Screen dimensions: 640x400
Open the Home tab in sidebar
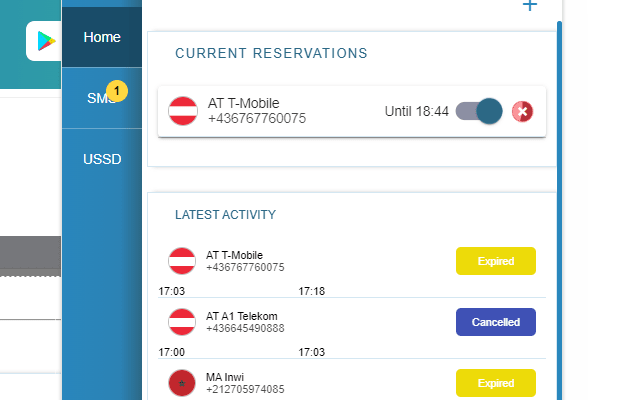[x=102, y=37]
